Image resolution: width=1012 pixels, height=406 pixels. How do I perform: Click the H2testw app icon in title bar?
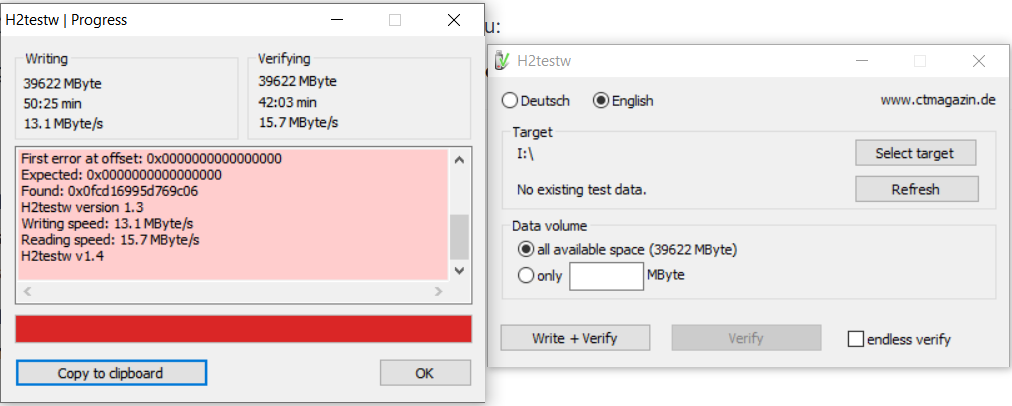pos(502,61)
